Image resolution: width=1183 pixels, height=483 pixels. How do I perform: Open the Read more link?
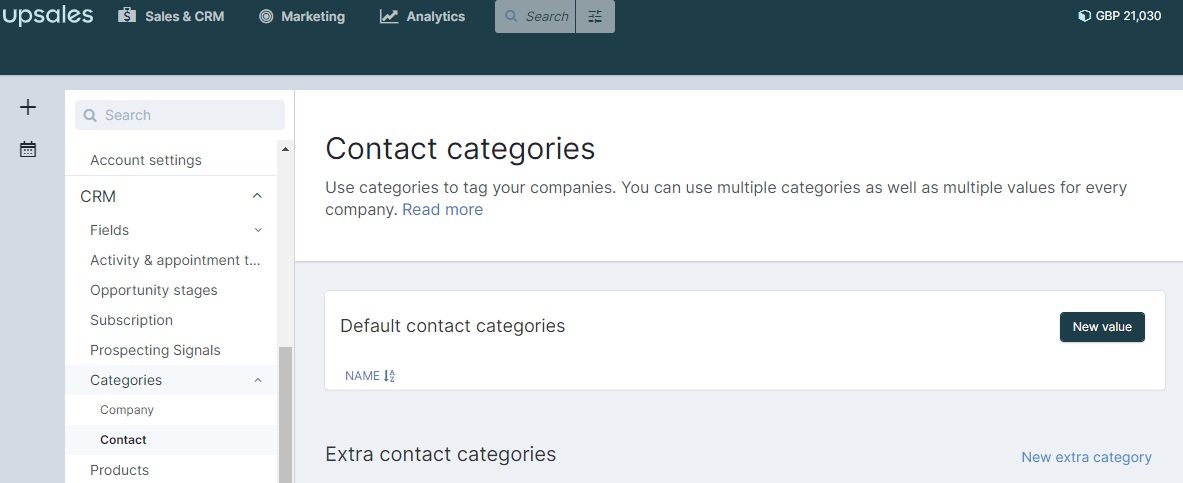[443, 210]
